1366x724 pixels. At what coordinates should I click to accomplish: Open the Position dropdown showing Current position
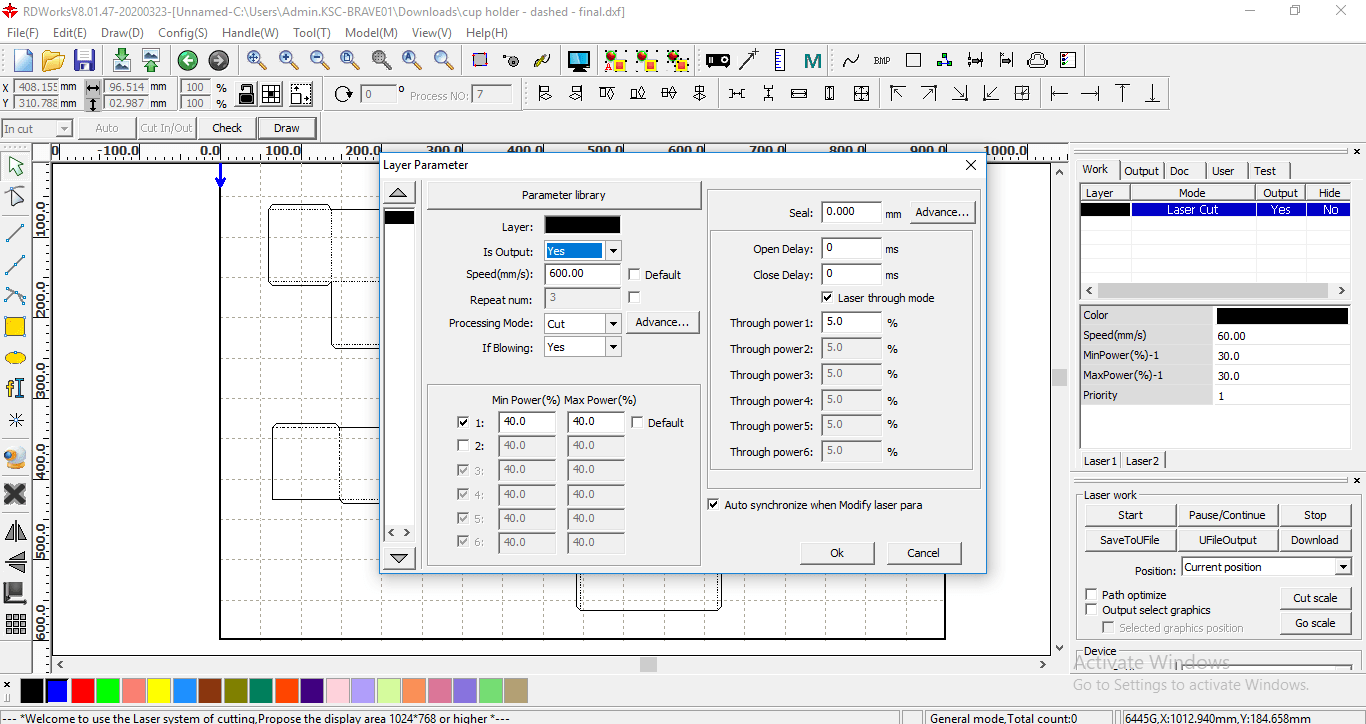click(x=1343, y=568)
